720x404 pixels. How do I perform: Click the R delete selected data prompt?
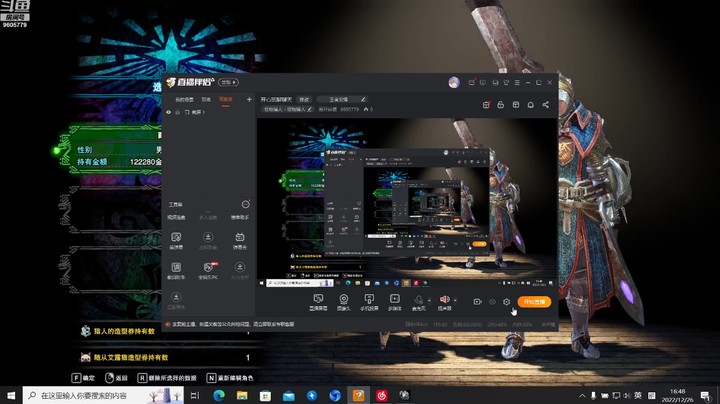point(167,378)
